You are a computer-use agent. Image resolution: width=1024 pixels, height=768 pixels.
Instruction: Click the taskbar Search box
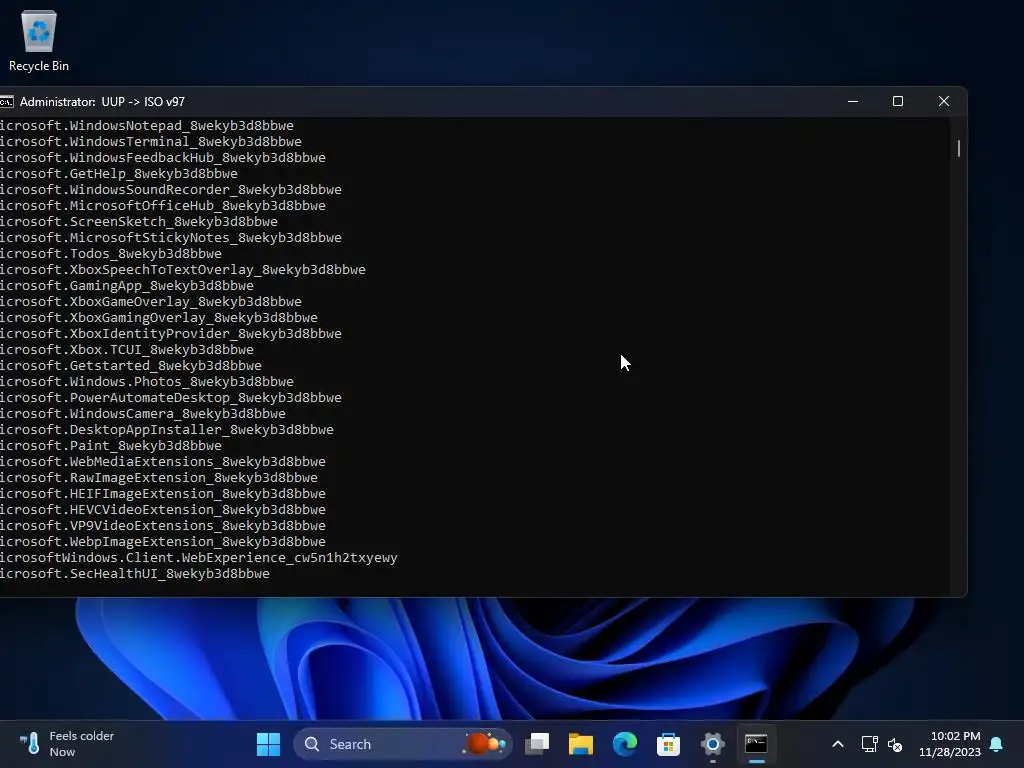403,744
